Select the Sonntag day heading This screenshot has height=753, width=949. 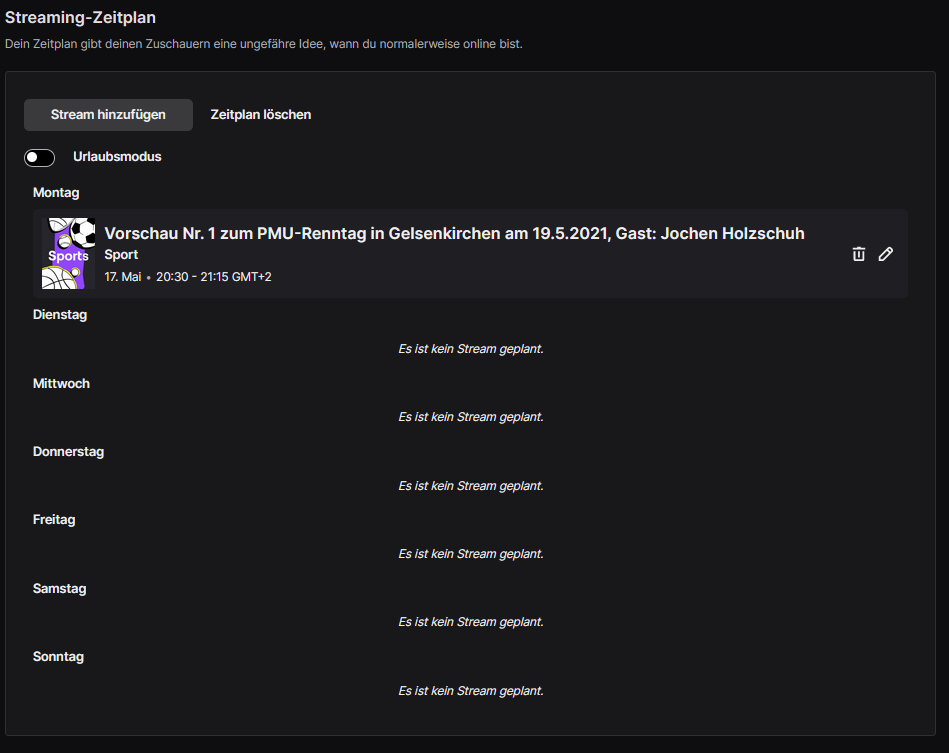(x=58, y=657)
